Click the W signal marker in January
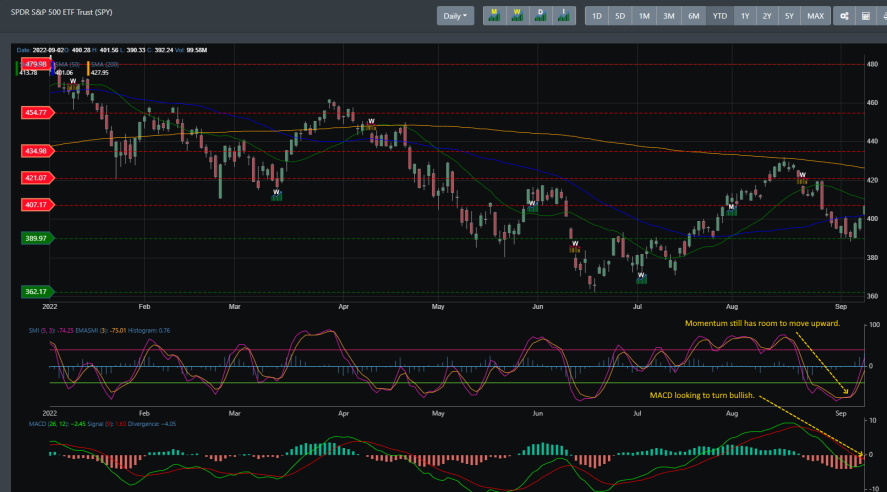 (73, 84)
